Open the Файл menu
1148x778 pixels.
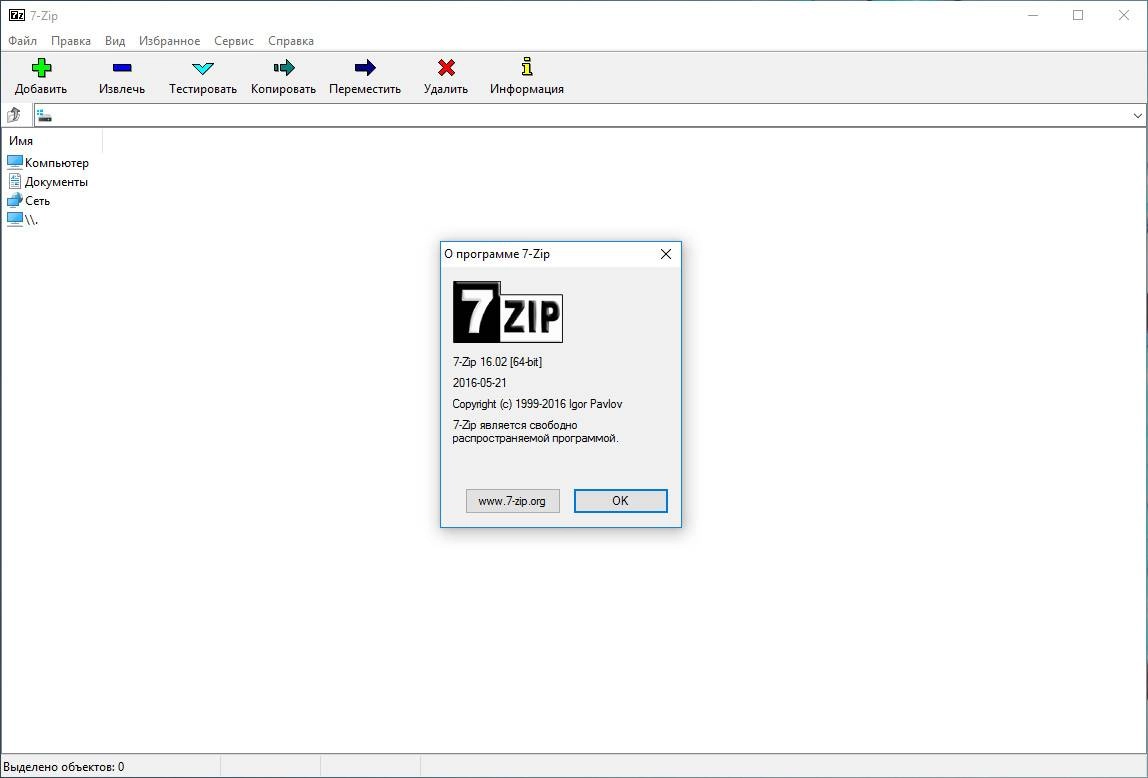[x=22, y=41]
